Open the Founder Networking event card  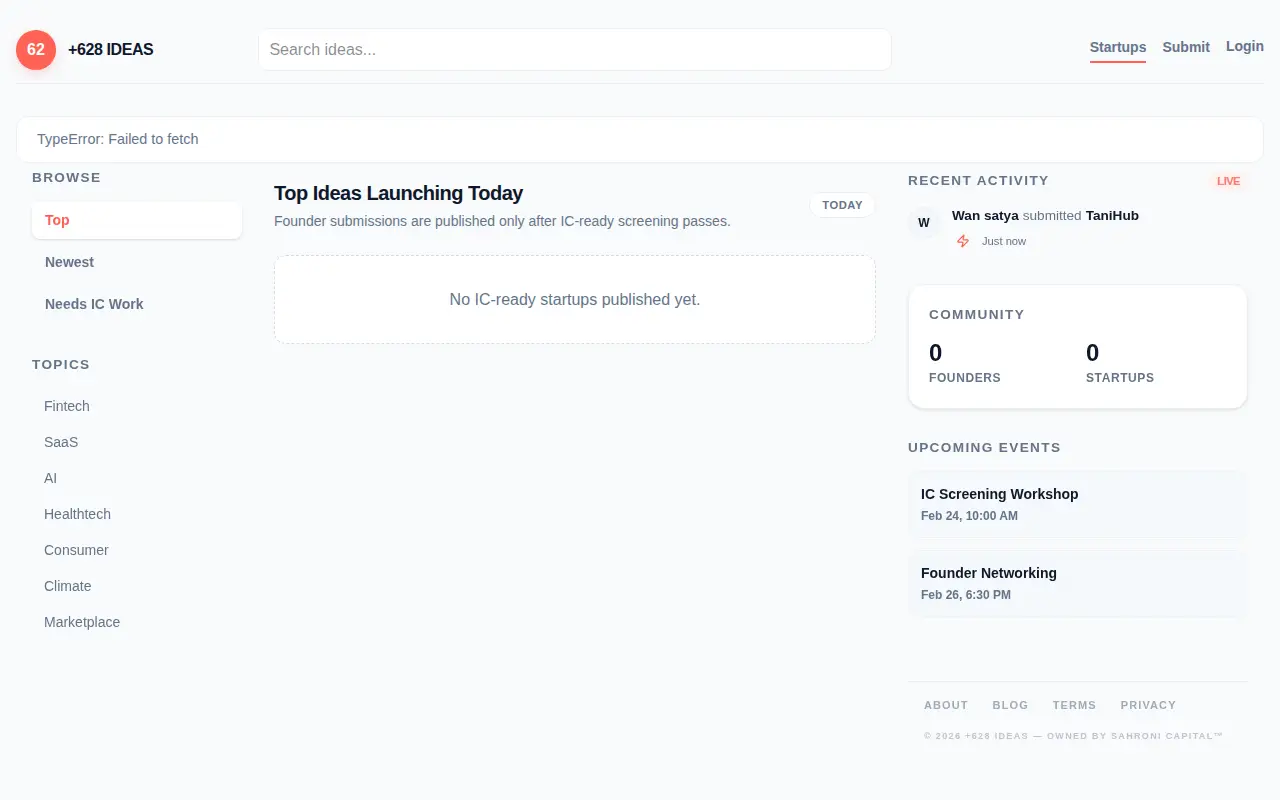click(x=1078, y=584)
